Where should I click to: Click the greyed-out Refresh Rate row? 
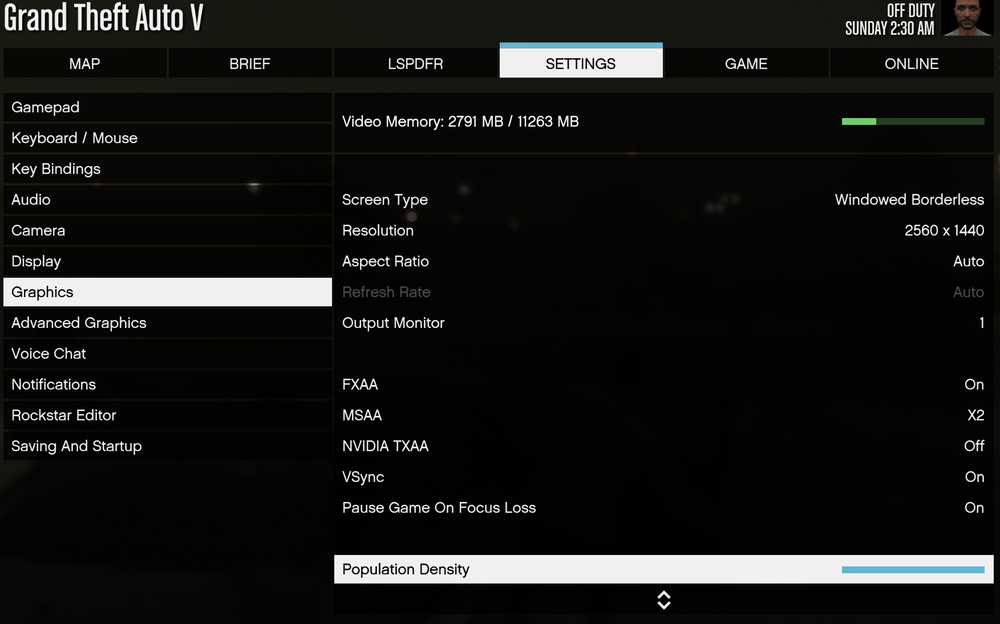tap(664, 292)
